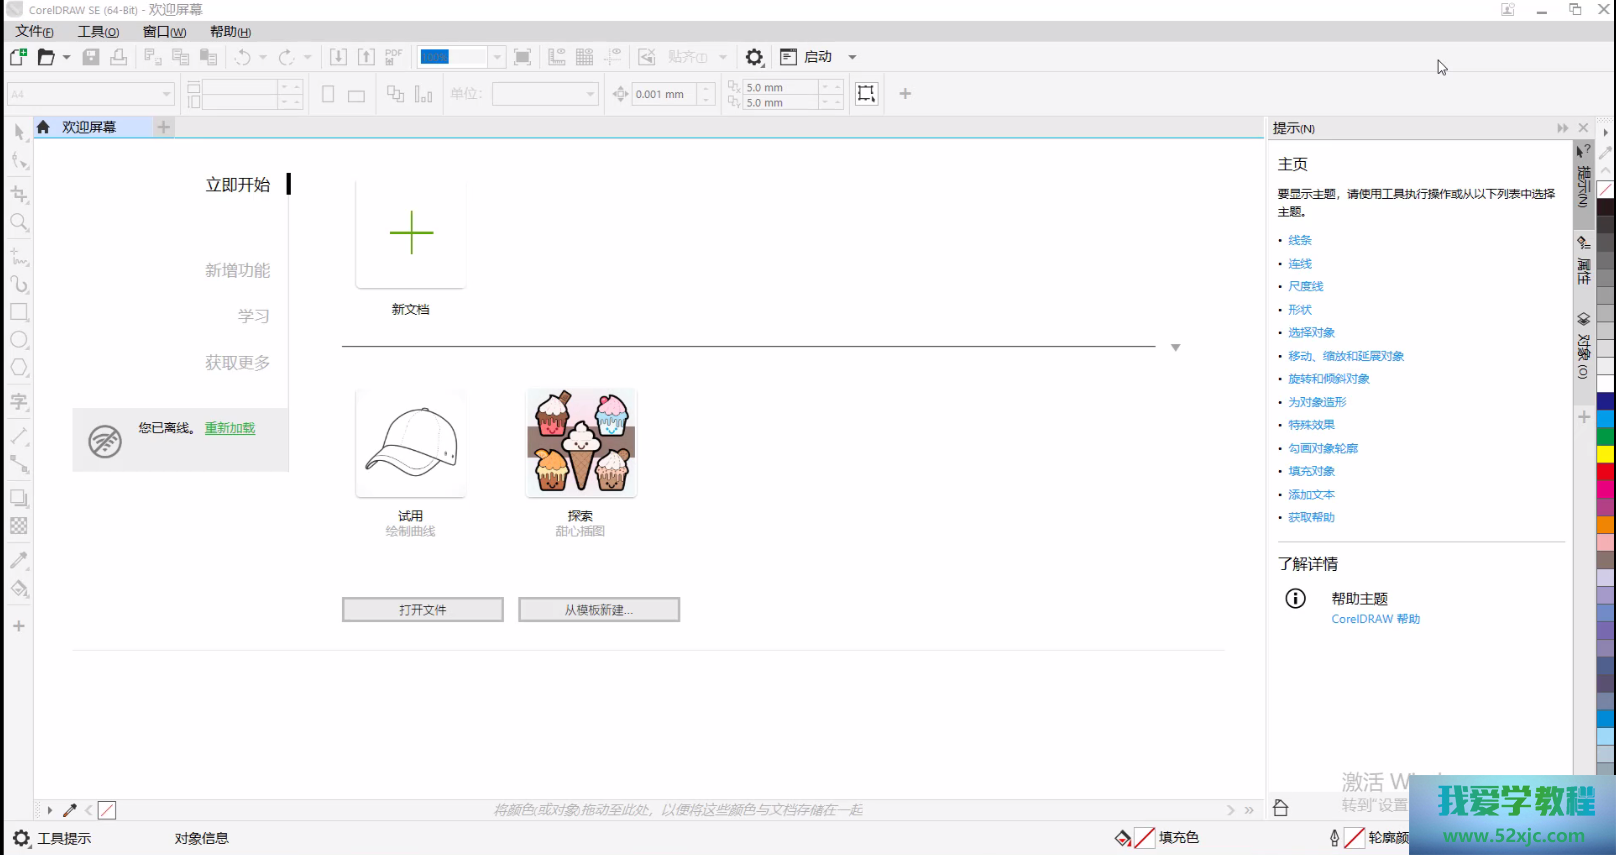The width and height of the screenshot is (1616, 855).
Task: Click the 重新加载 link
Action: [230, 428]
